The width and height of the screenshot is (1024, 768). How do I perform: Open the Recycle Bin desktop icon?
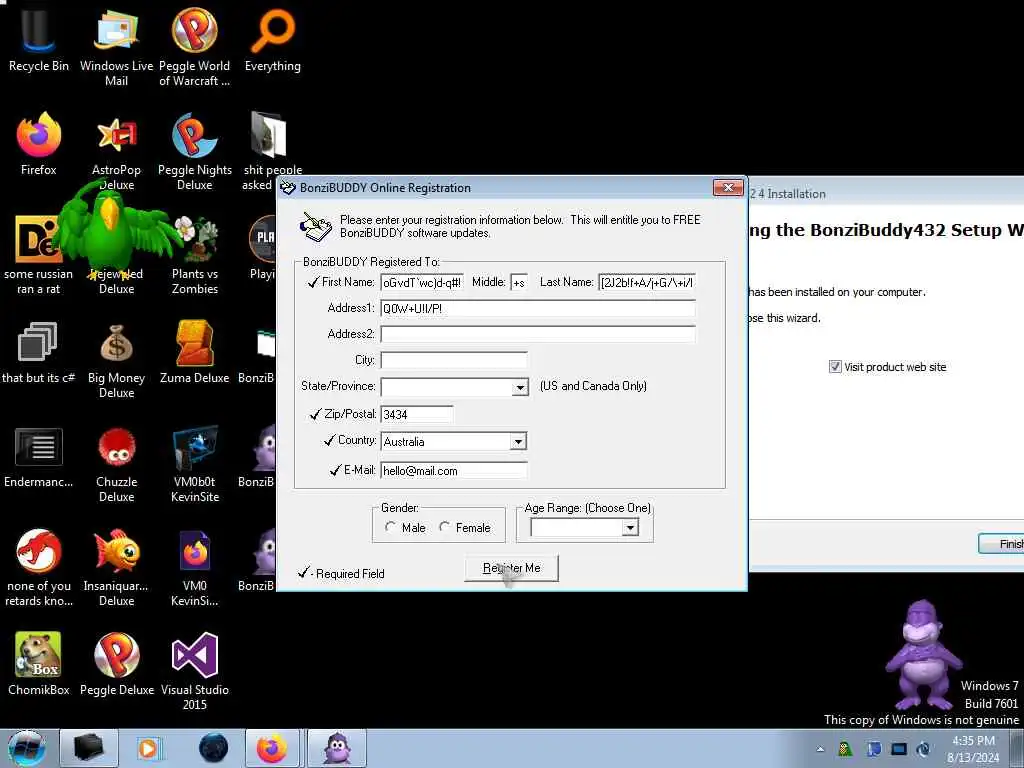(x=39, y=39)
